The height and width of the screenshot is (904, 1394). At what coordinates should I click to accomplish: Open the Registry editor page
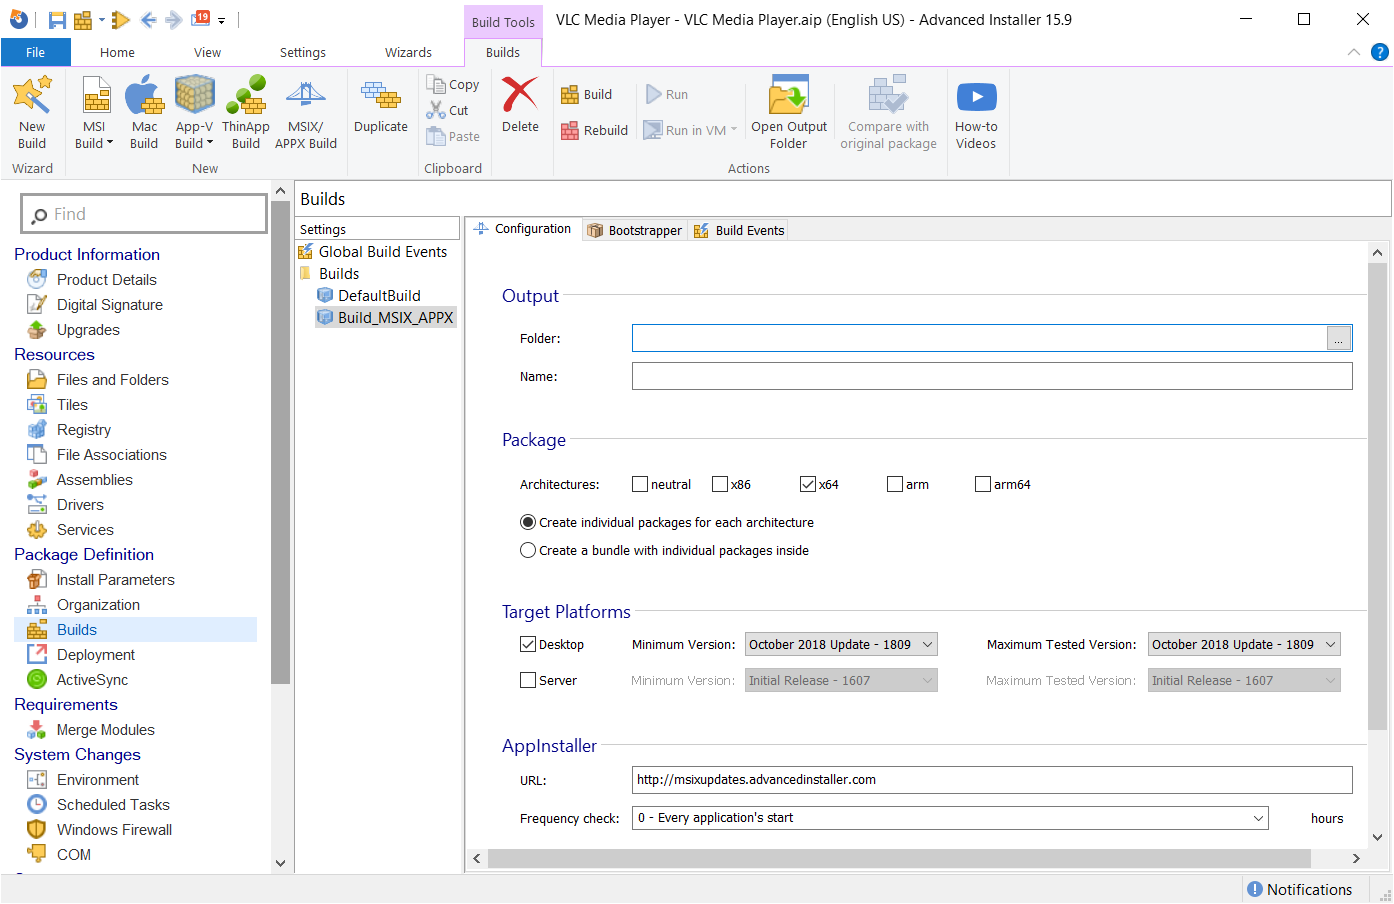(x=84, y=430)
